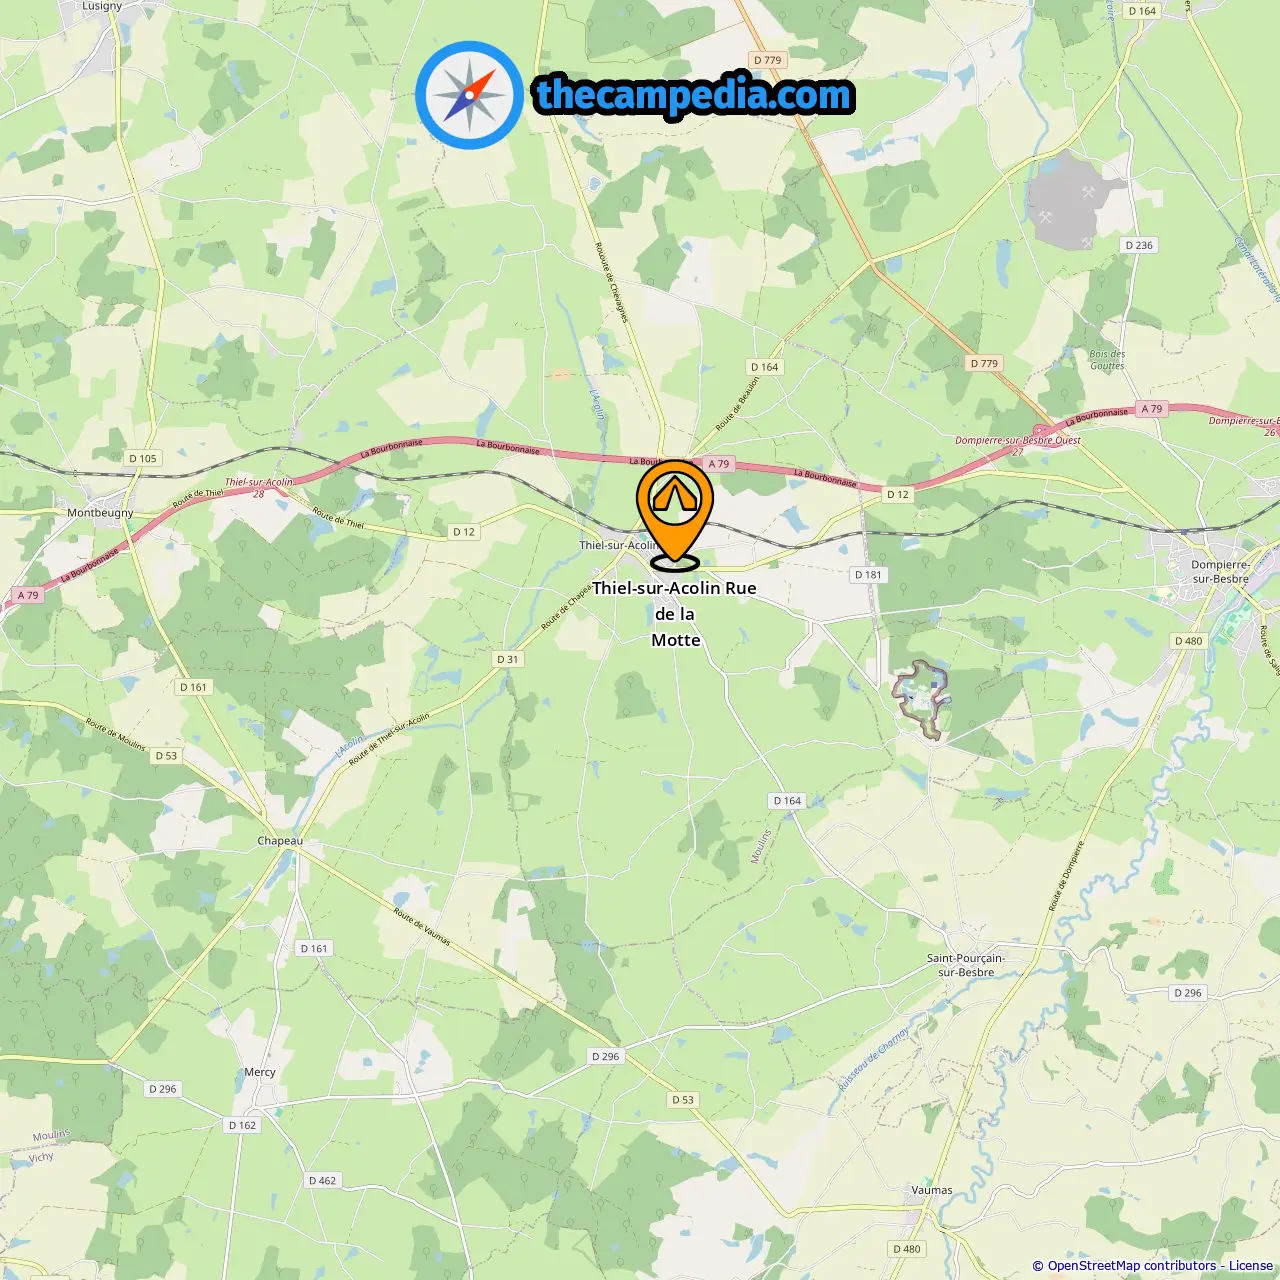
Task: Select the Chapeau village label
Action: pyautogui.click(x=280, y=841)
